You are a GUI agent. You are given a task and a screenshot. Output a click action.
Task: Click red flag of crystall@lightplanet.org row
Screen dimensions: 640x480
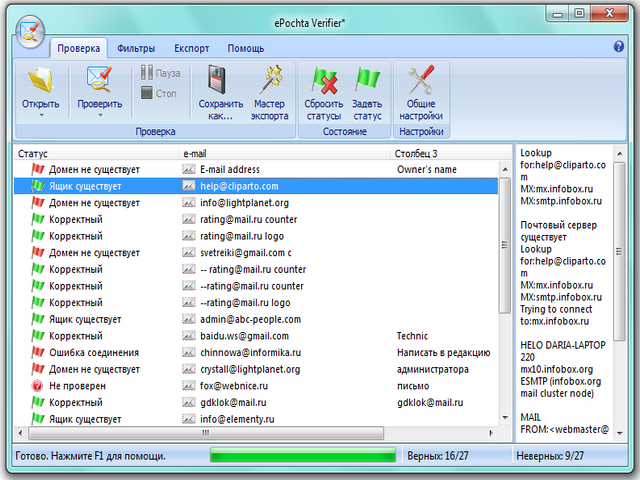(x=38, y=369)
